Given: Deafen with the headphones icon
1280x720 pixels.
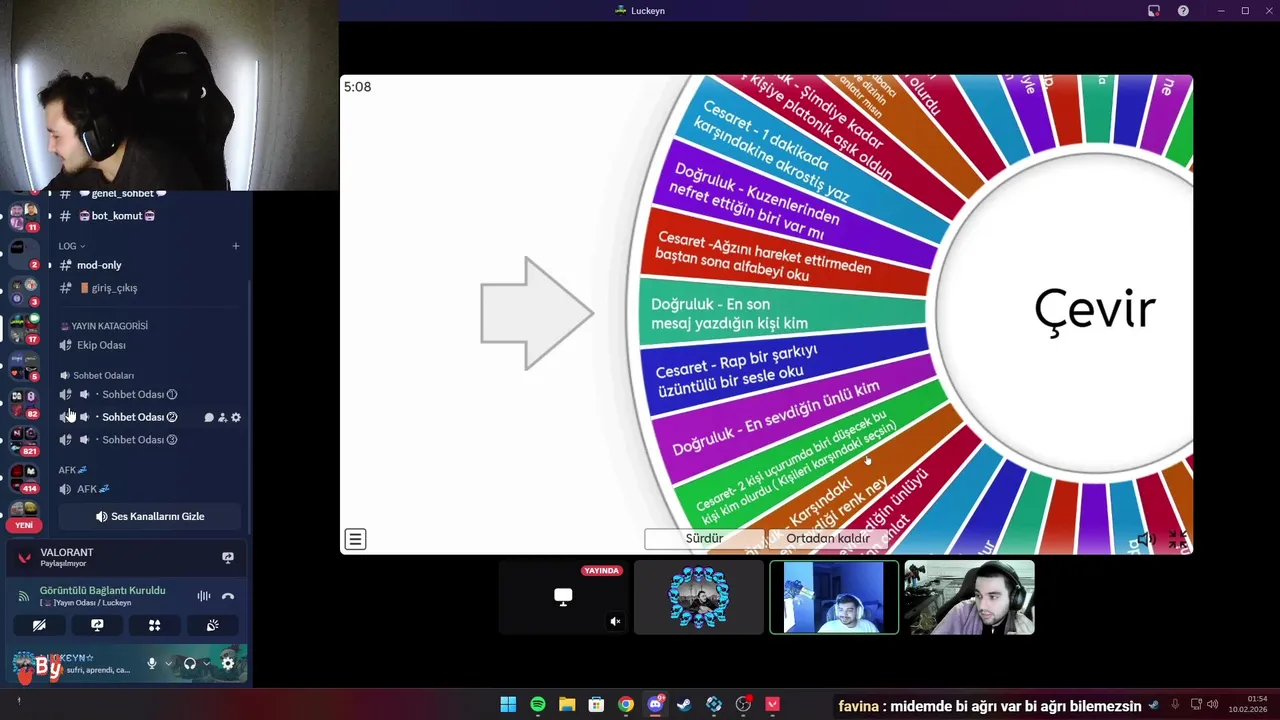Looking at the screenshot, I should click(190, 663).
